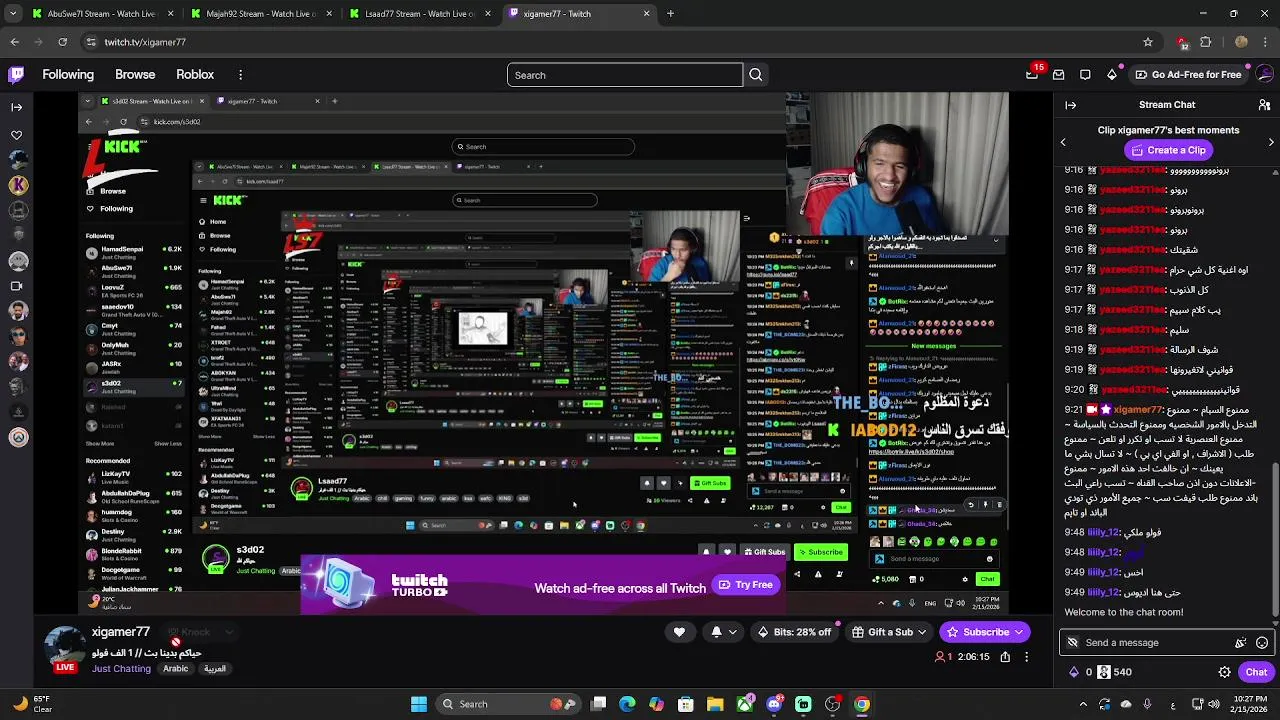Open the emote picker smiley in chat
The width and height of the screenshot is (1280, 720).
click(1262, 643)
